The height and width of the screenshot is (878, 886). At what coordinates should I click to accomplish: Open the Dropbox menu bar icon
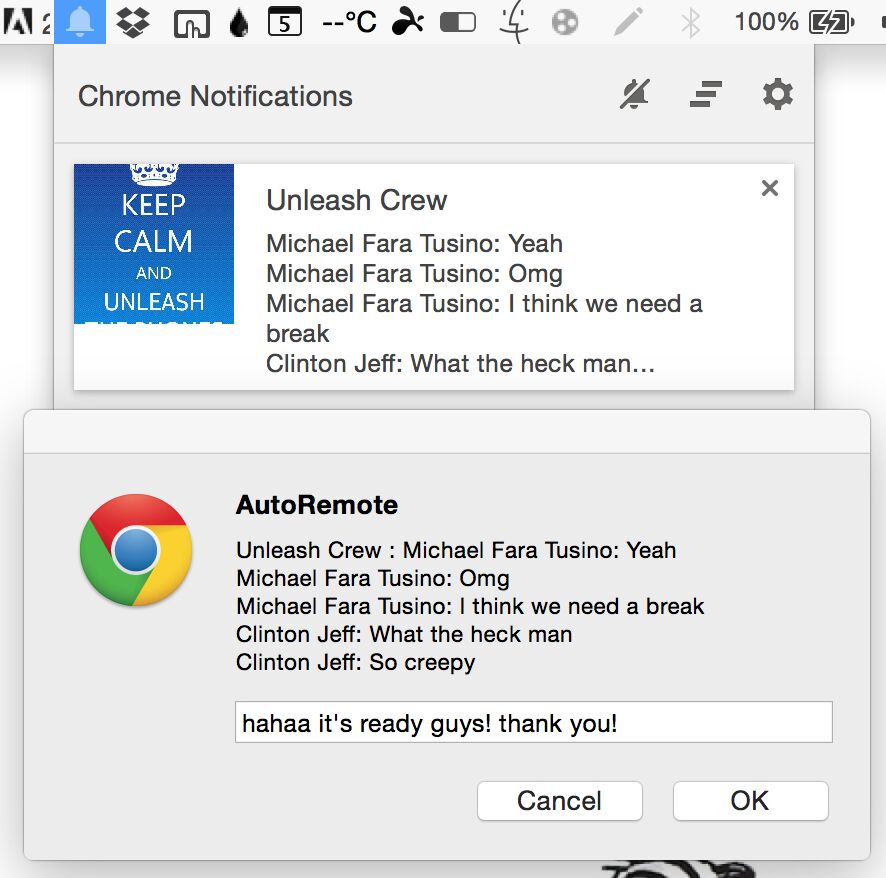(x=133, y=23)
